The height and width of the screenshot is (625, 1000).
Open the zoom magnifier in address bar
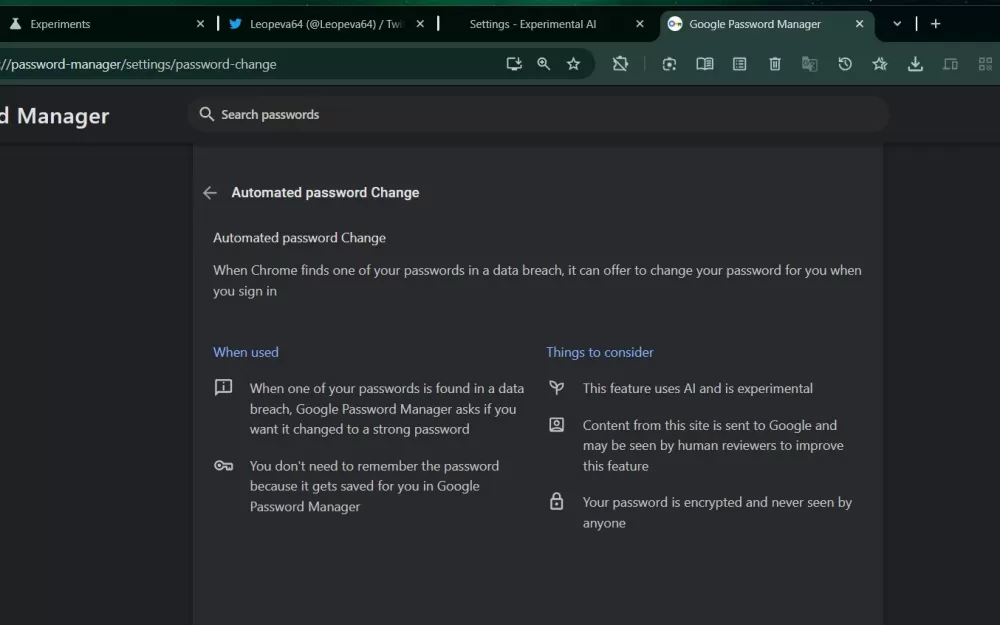point(543,64)
